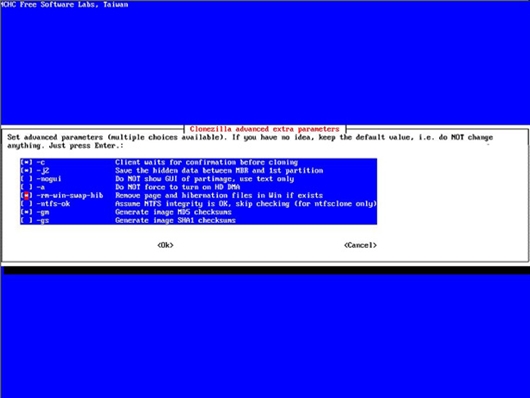This screenshot has width=530, height=398.
Task: Click the -ntfs-ok option label
Action: click(53, 204)
